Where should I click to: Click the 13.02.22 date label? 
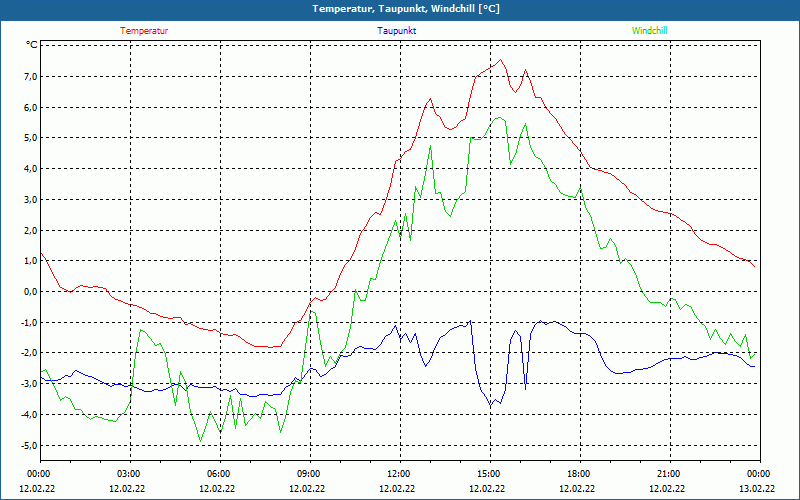pos(757,489)
